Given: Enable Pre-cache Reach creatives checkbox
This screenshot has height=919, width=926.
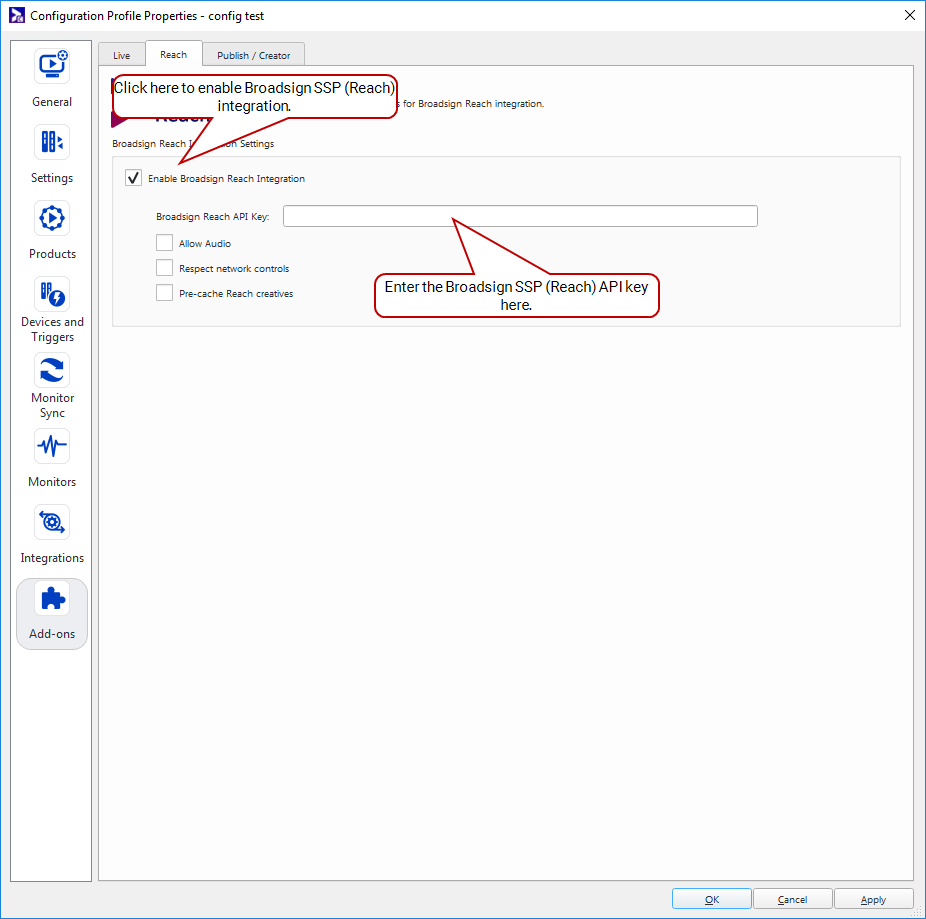Looking at the screenshot, I should (164, 293).
